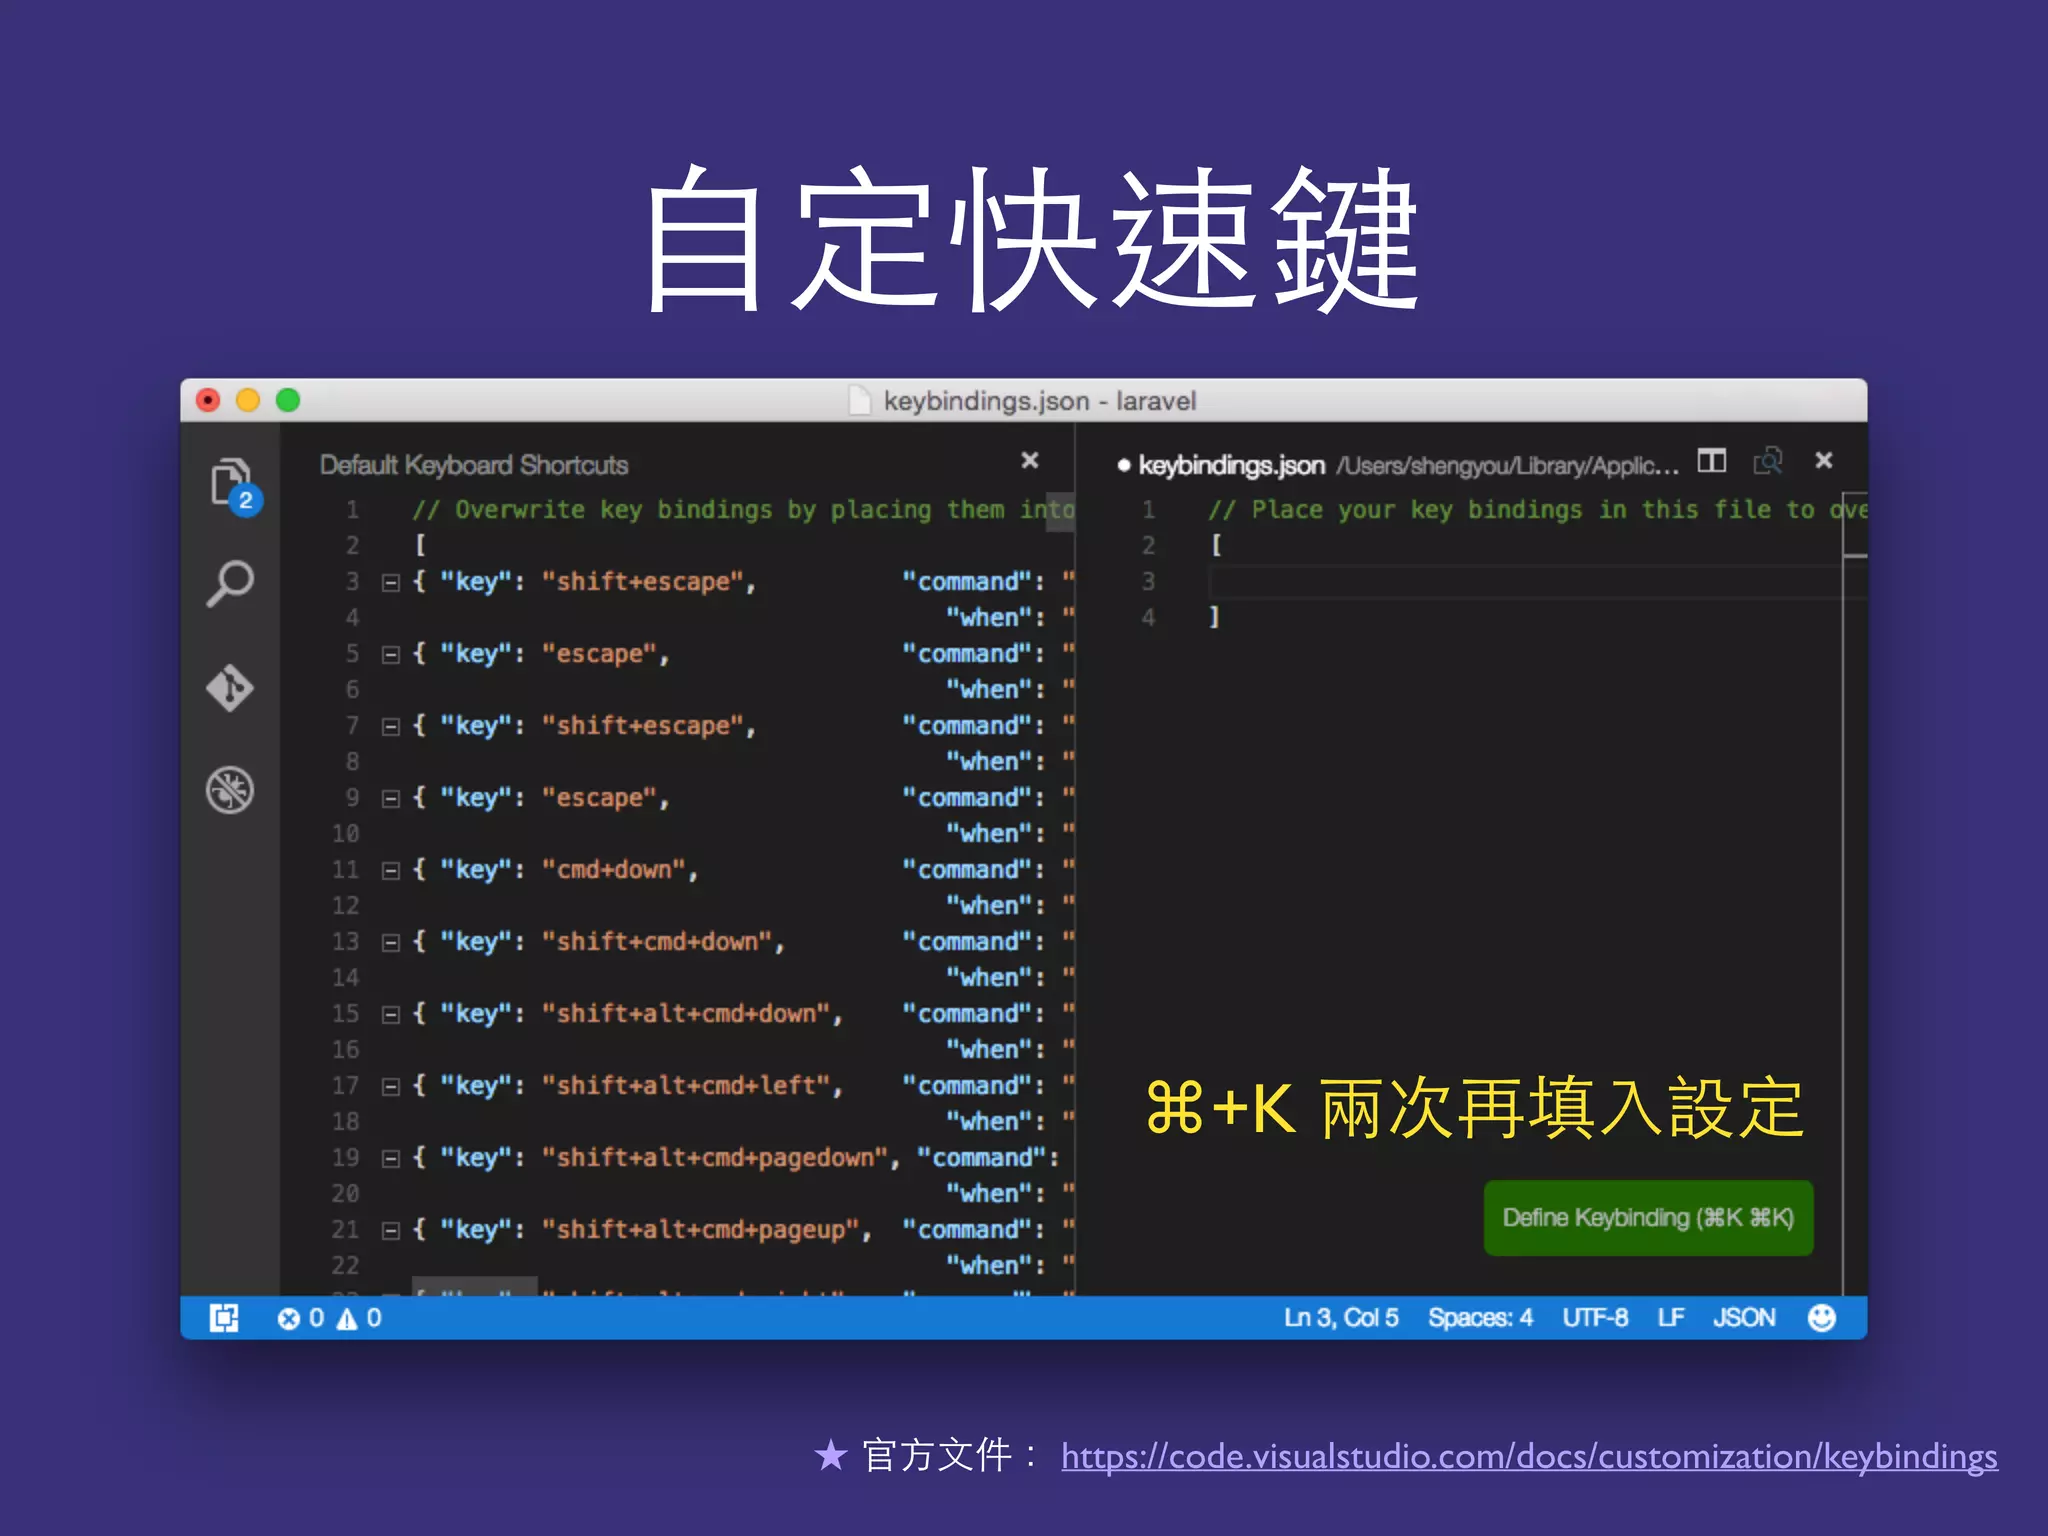The height and width of the screenshot is (1536, 2048).
Task: Click "shift+alt+cmd+left" key text
Action: tap(693, 1086)
